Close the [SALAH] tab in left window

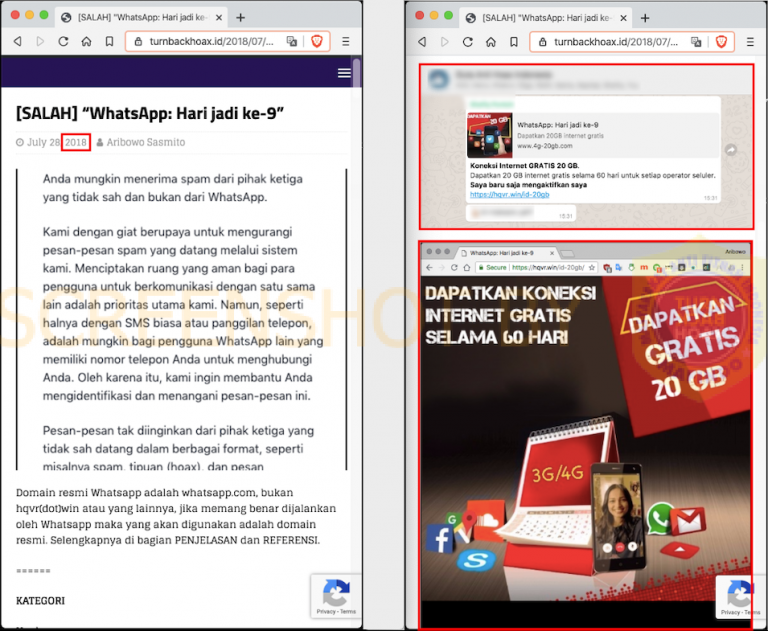click(x=219, y=18)
